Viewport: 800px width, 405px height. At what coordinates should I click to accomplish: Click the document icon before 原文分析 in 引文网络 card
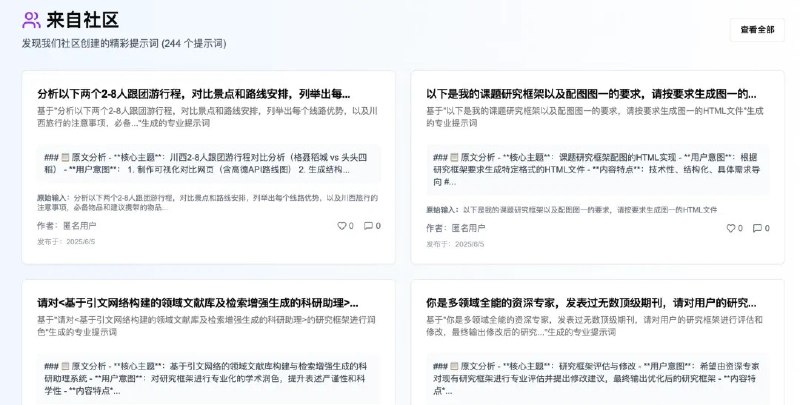pyautogui.click(x=65, y=366)
